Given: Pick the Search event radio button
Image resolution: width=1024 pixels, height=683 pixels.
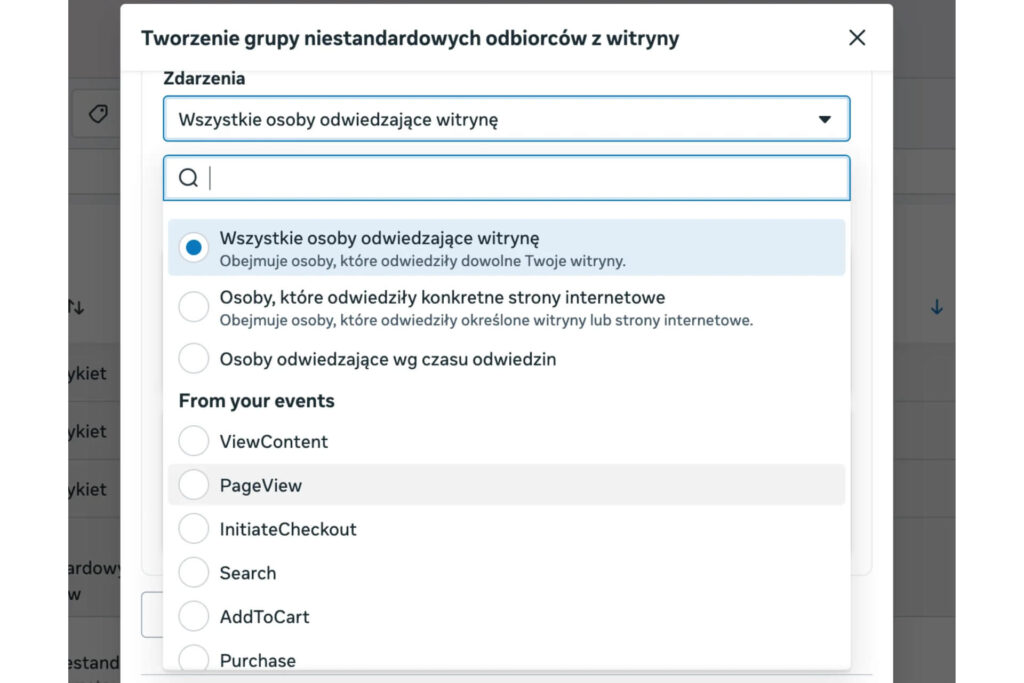Looking at the screenshot, I should pos(193,573).
